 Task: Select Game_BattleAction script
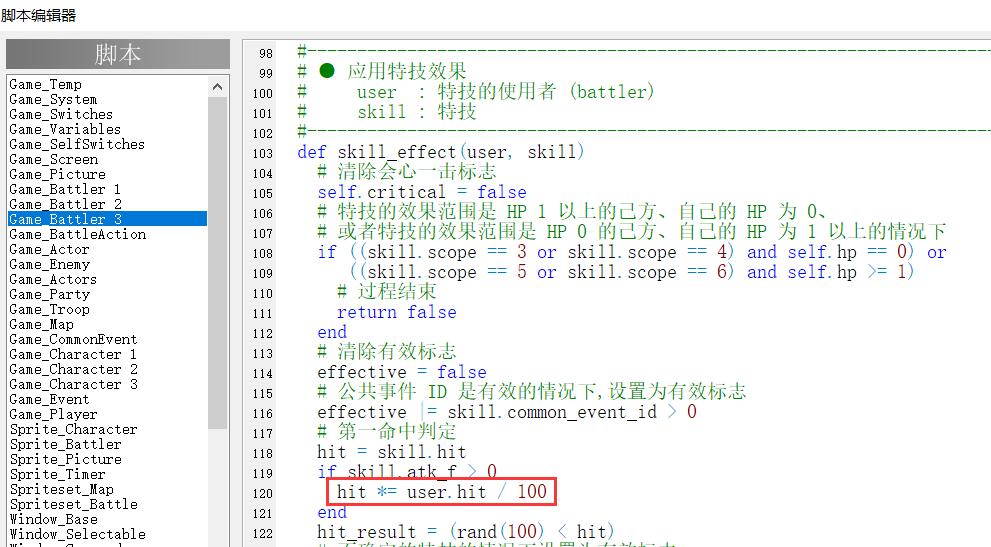click(x=77, y=235)
